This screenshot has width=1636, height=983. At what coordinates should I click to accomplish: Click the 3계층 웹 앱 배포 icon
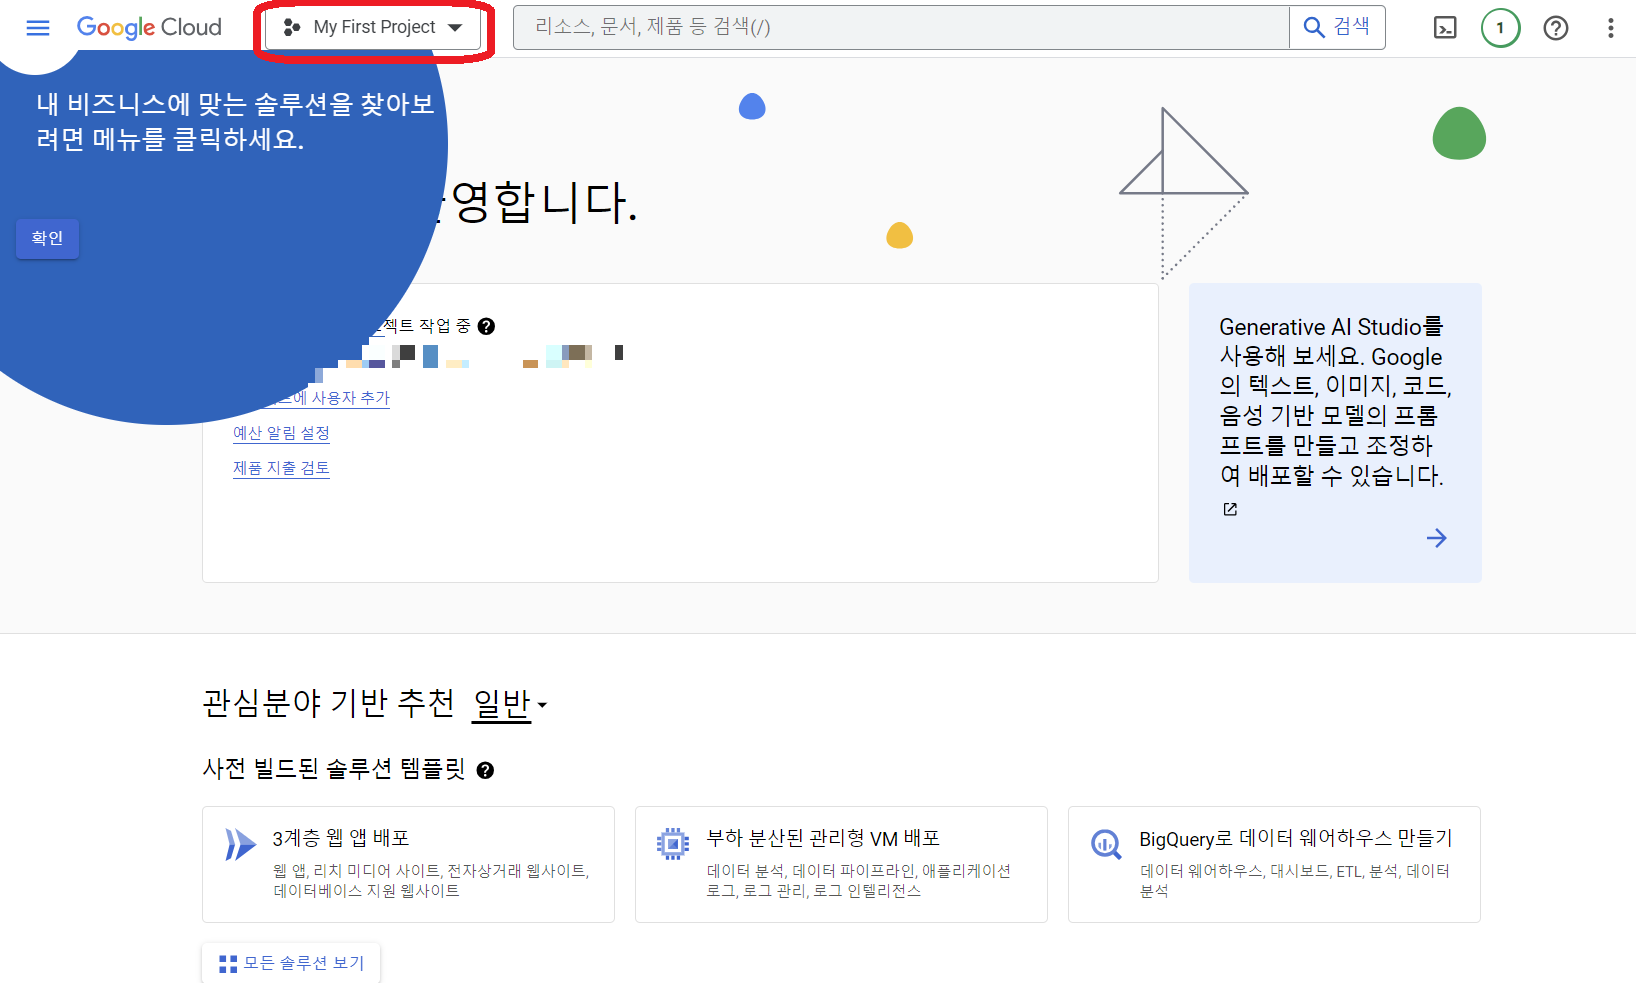[x=240, y=845]
